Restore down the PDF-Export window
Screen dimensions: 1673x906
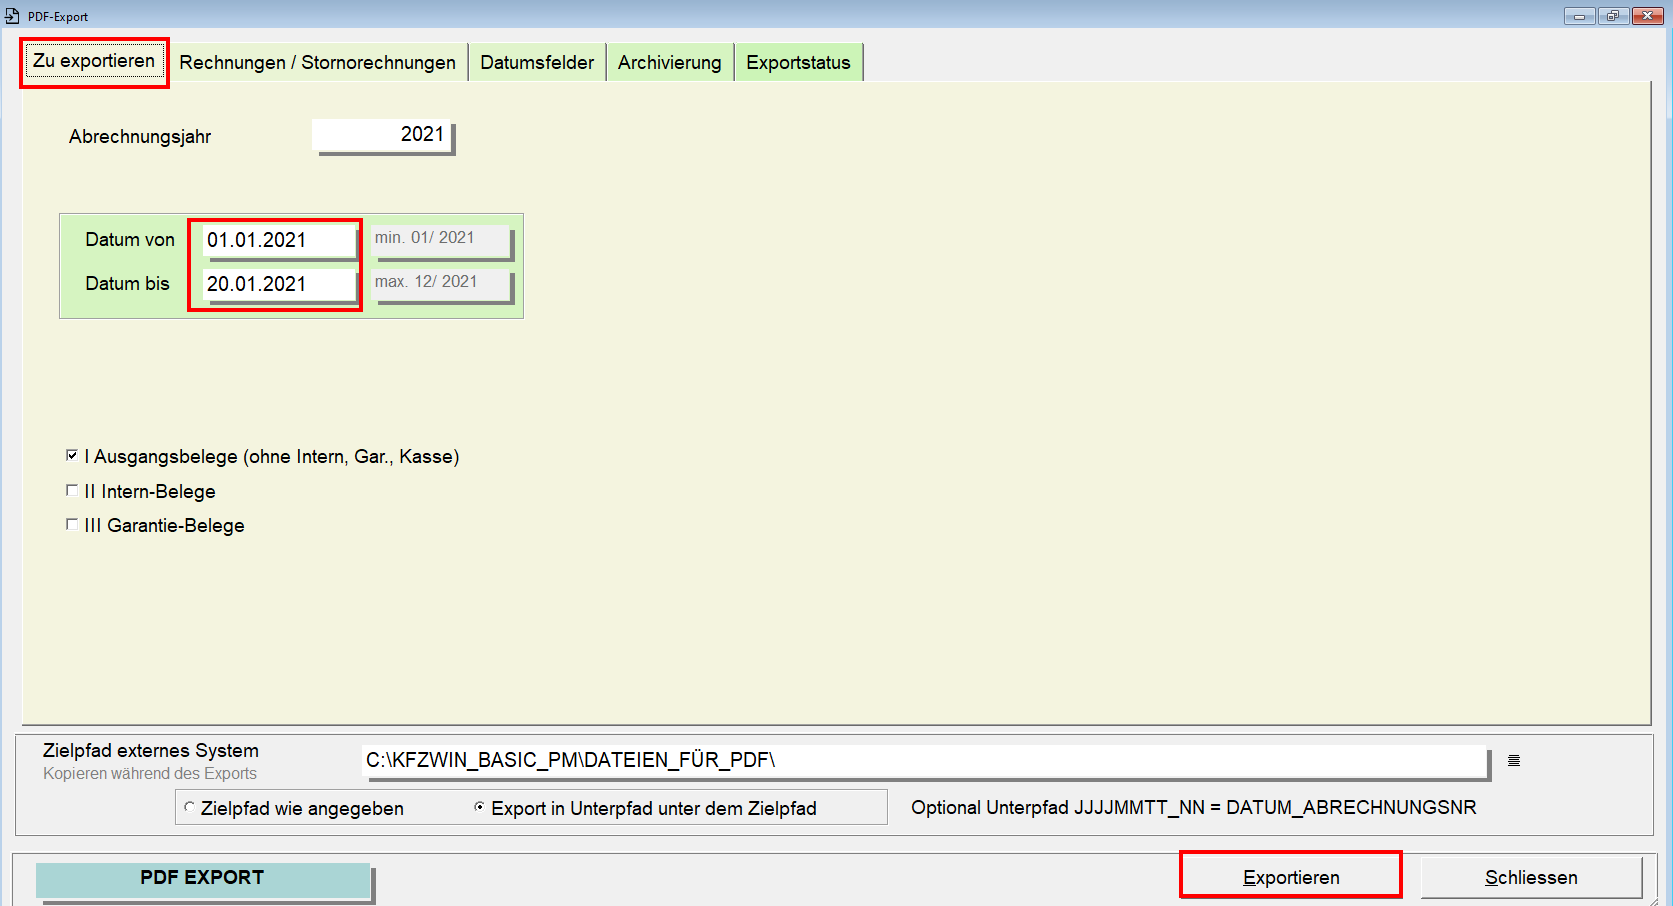pos(1613,16)
